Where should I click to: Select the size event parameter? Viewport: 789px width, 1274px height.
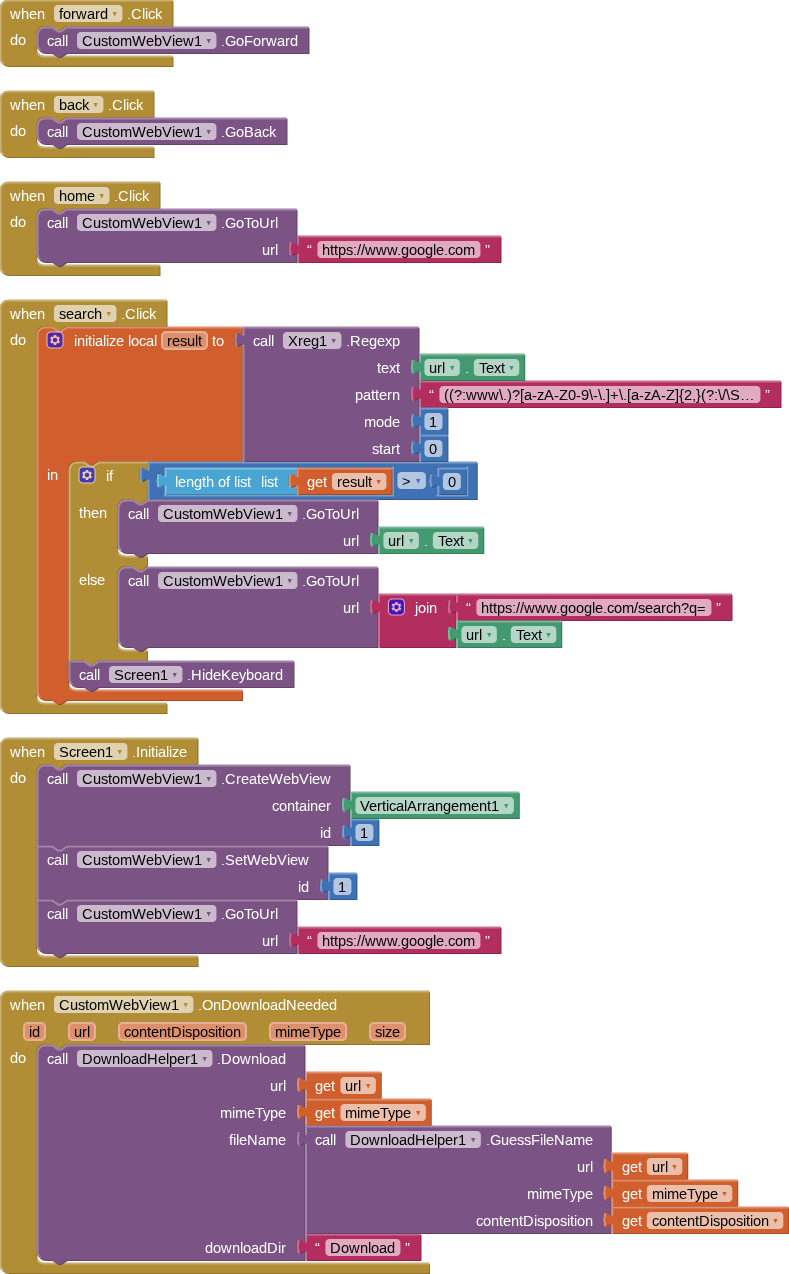(x=387, y=1032)
